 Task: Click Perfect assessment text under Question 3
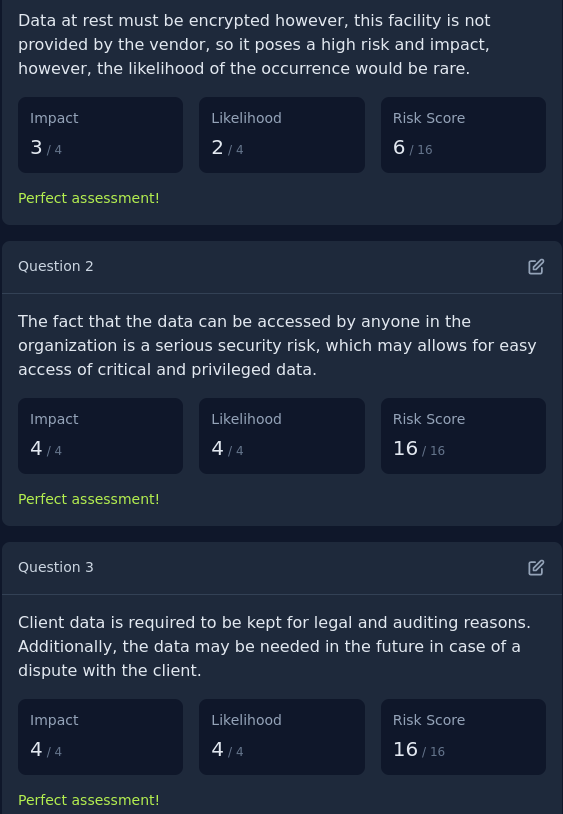89,801
